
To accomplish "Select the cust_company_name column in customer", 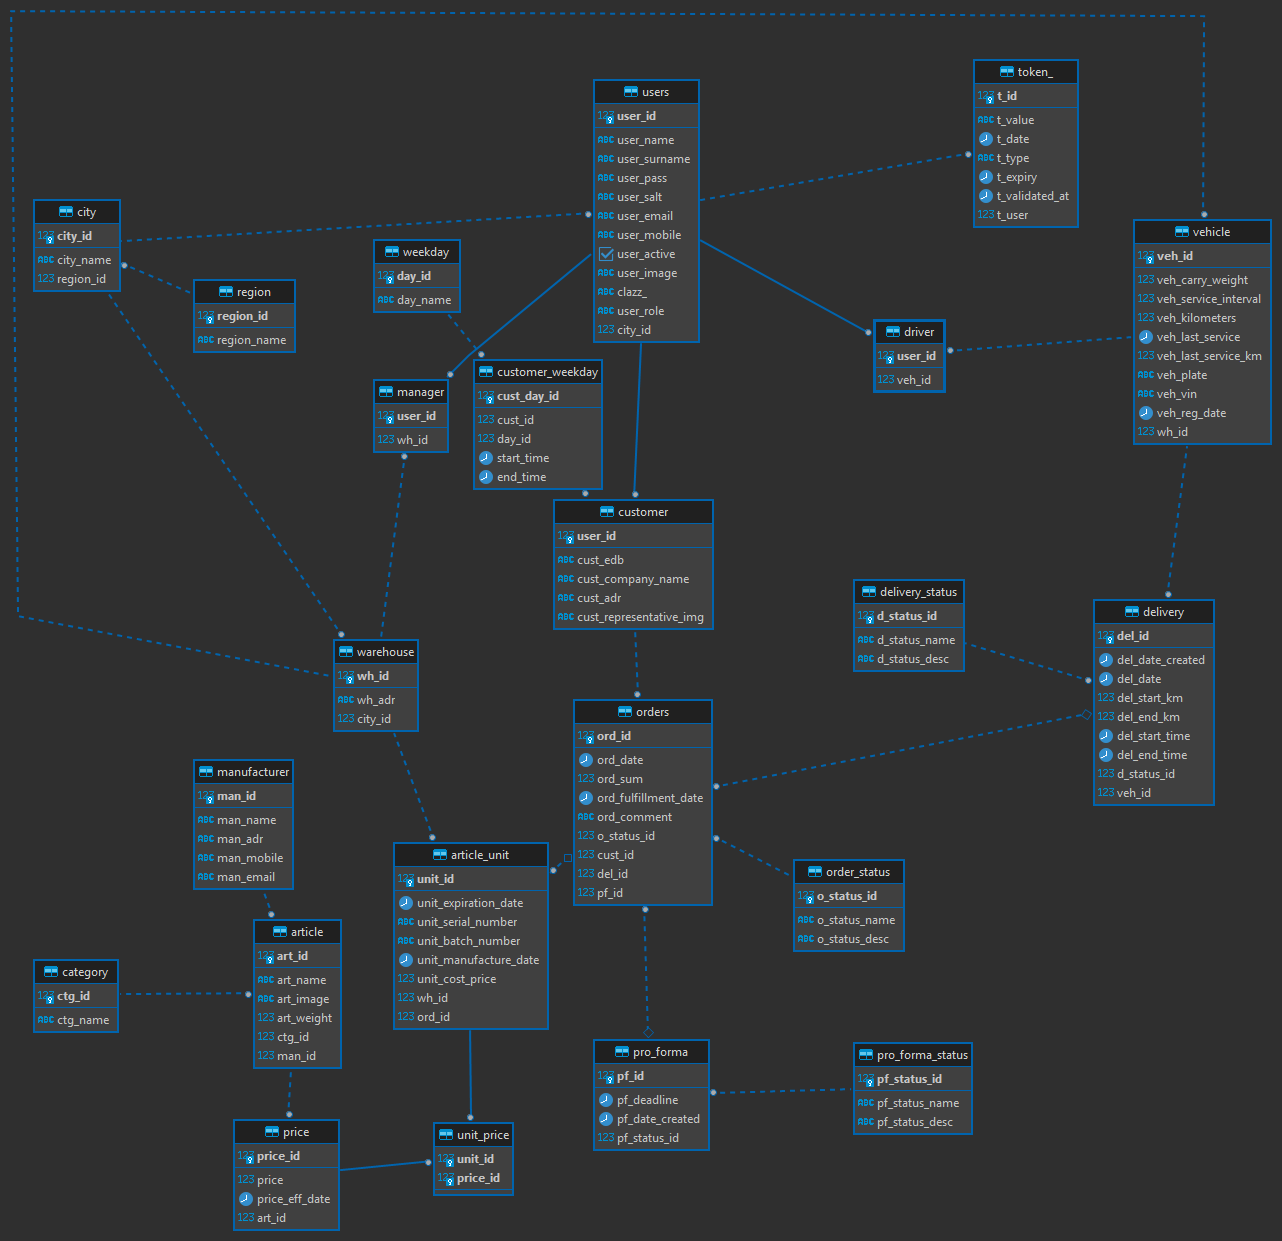I will (x=632, y=579).
